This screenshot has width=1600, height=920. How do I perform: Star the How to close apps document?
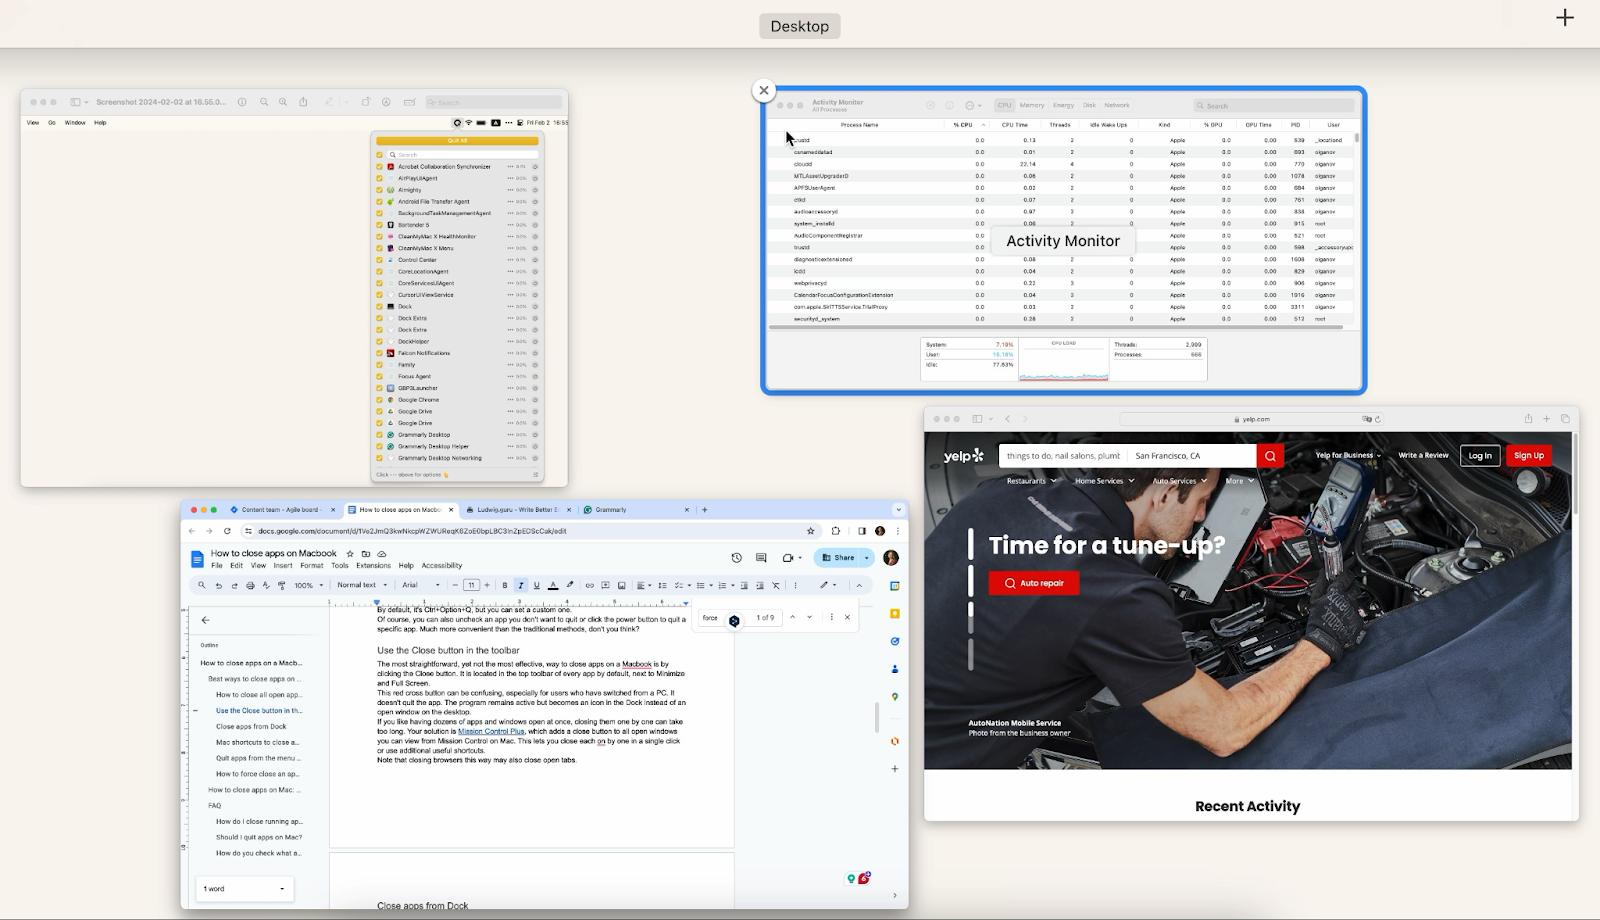[x=350, y=553]
